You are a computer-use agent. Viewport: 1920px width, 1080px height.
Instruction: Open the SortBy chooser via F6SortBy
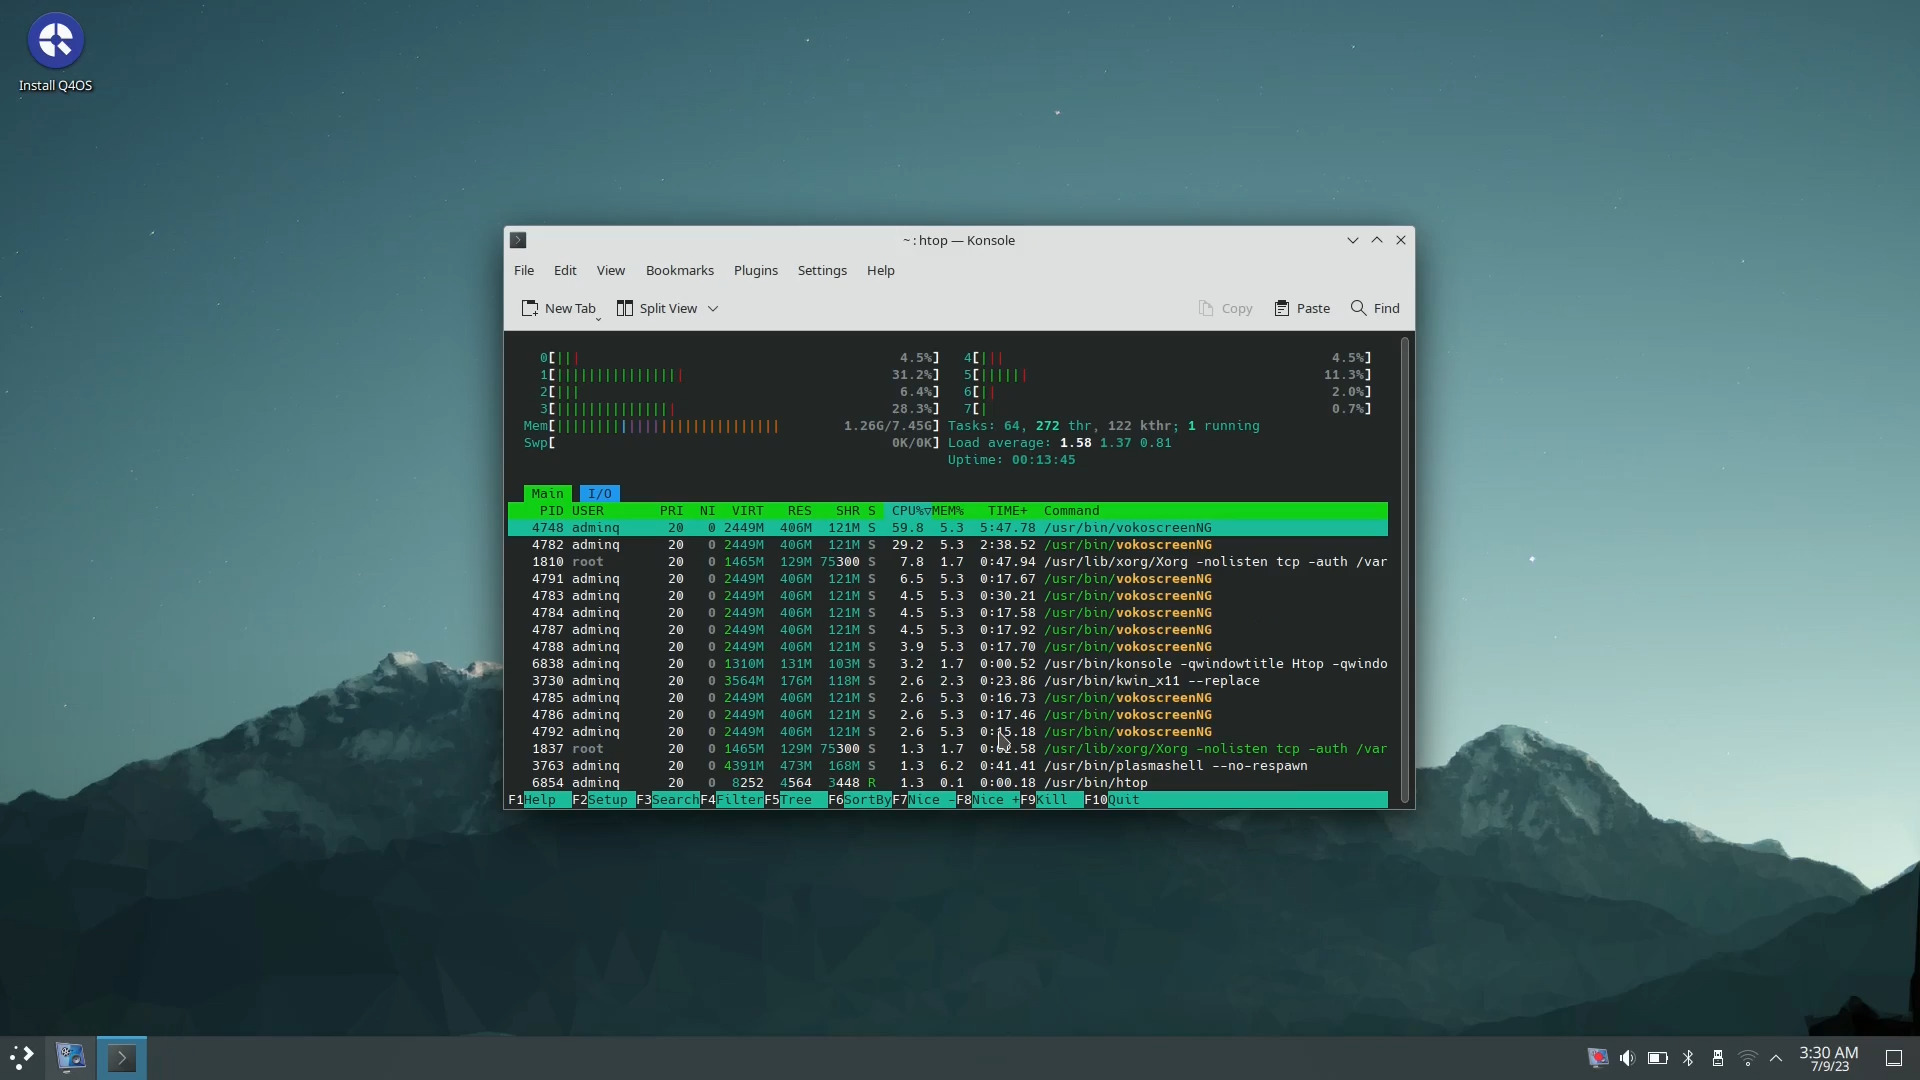click(860, 799)
